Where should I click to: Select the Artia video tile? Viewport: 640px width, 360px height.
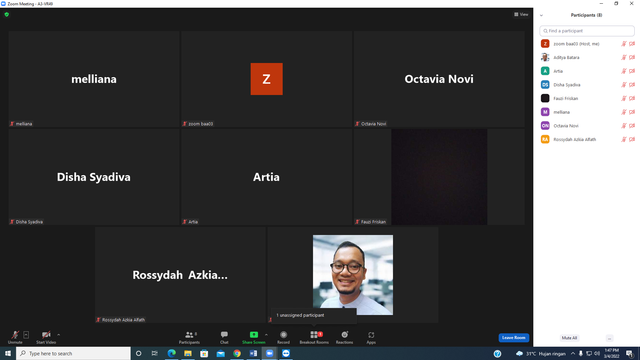click(x=267, y=177)
